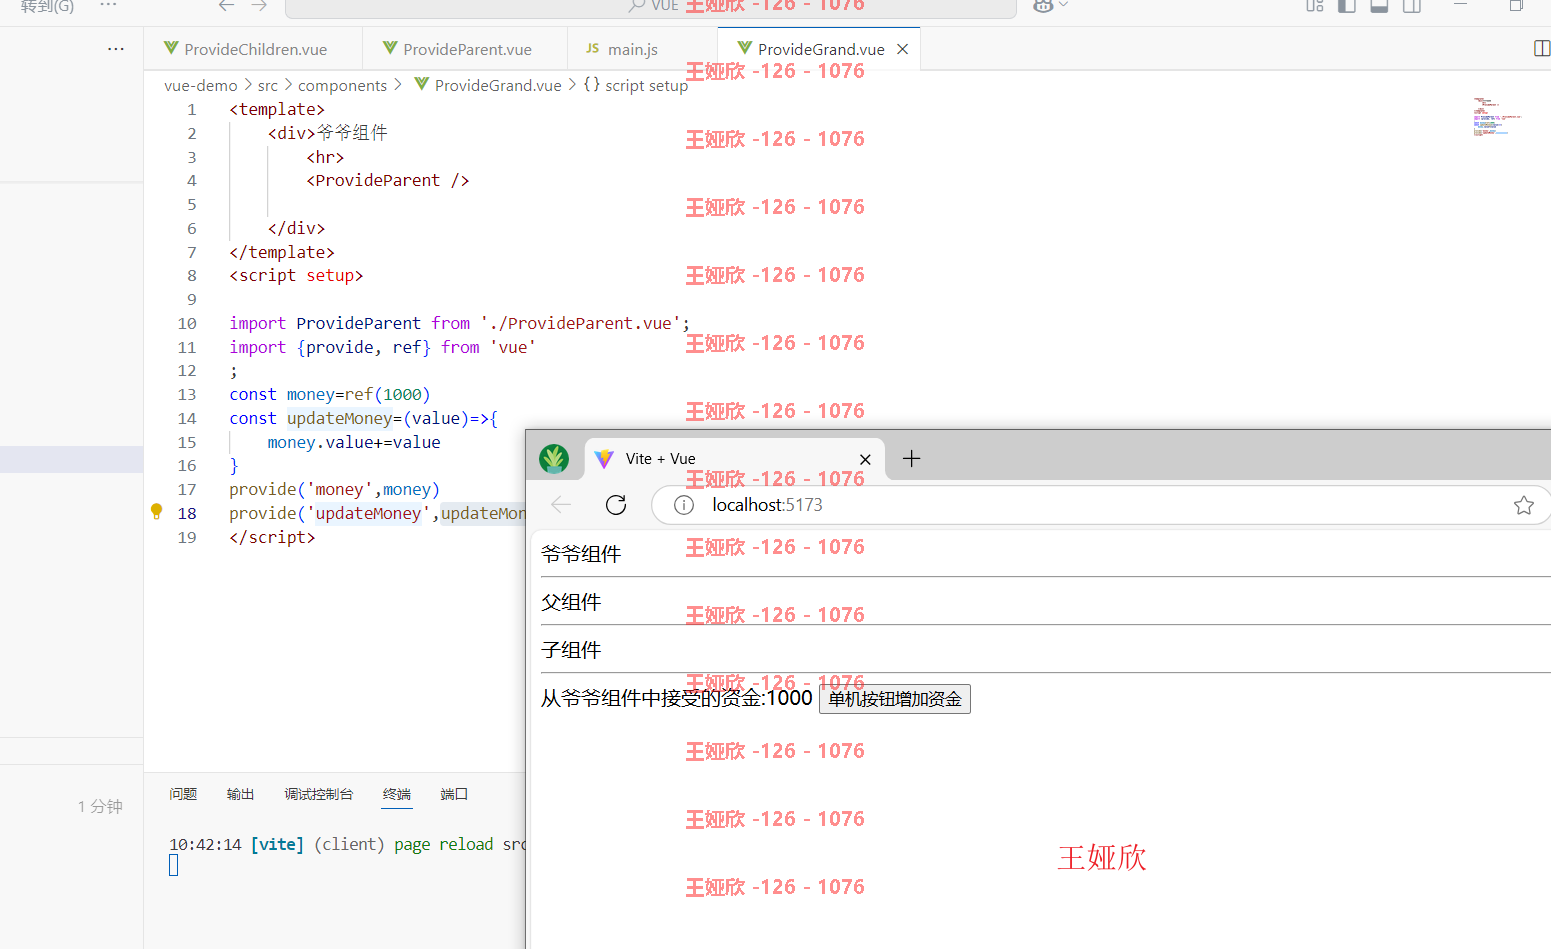Click the 单机按钮增加资金 button
Viewport: 1551px width, 949px height.
coord(895,699)
